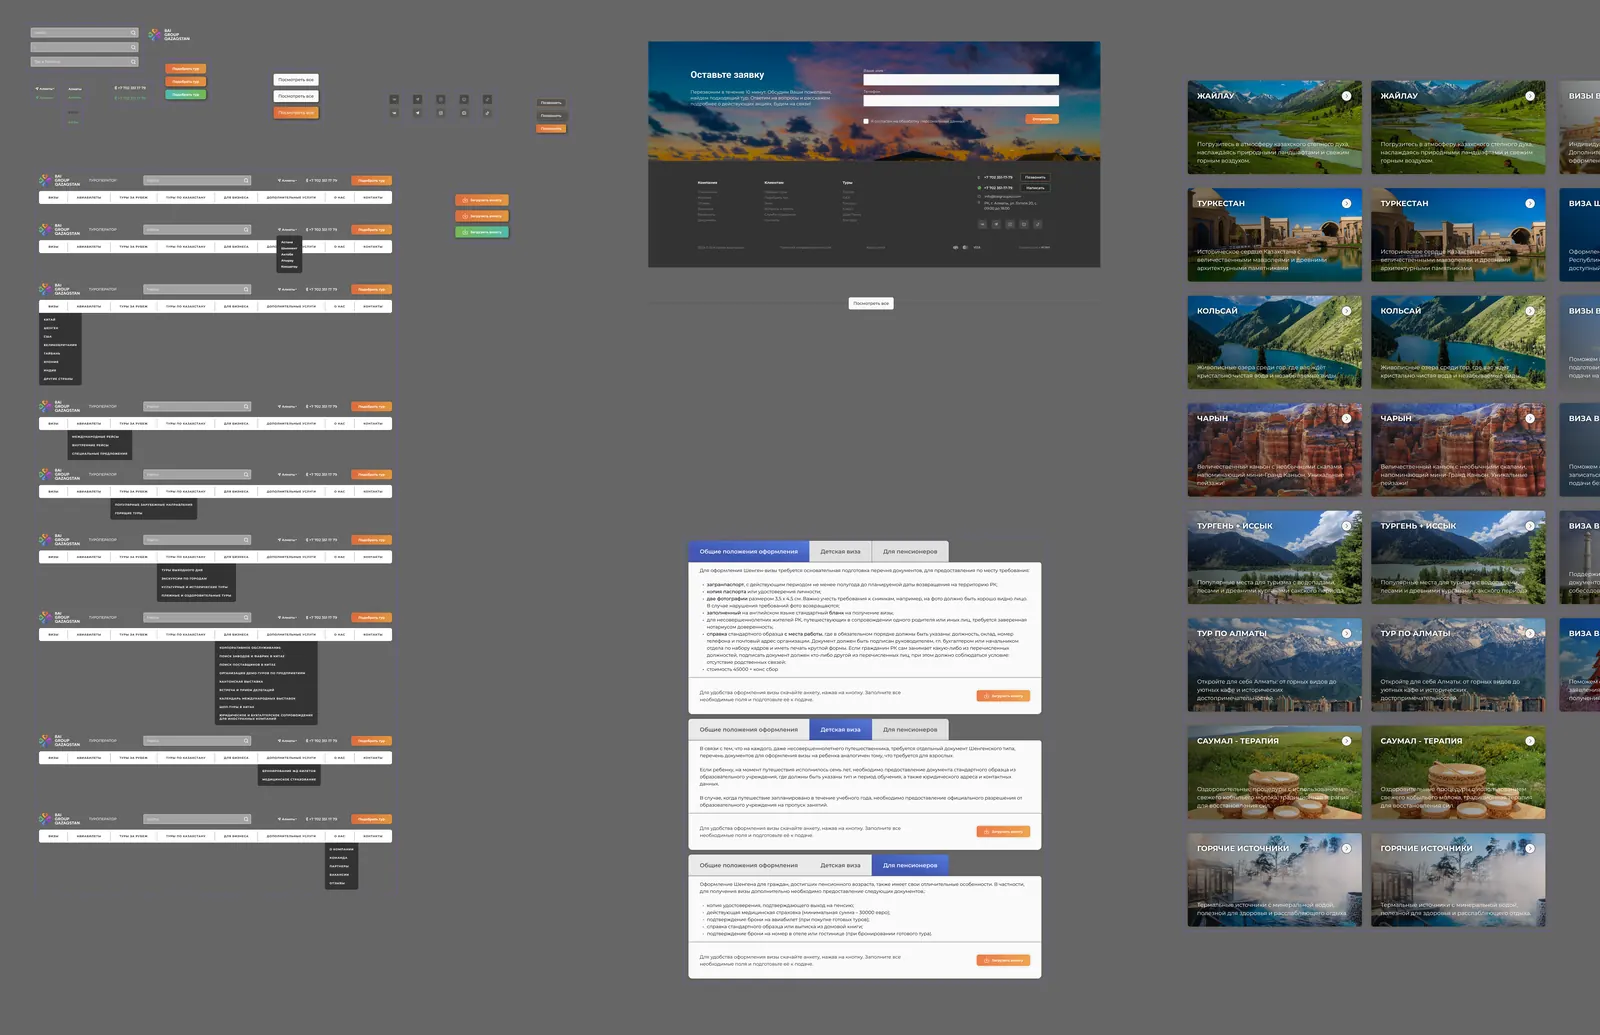1600x1035 pixels.
Task: Click the arrow icon on left Кольсай card
Action: pos(1346,311)
